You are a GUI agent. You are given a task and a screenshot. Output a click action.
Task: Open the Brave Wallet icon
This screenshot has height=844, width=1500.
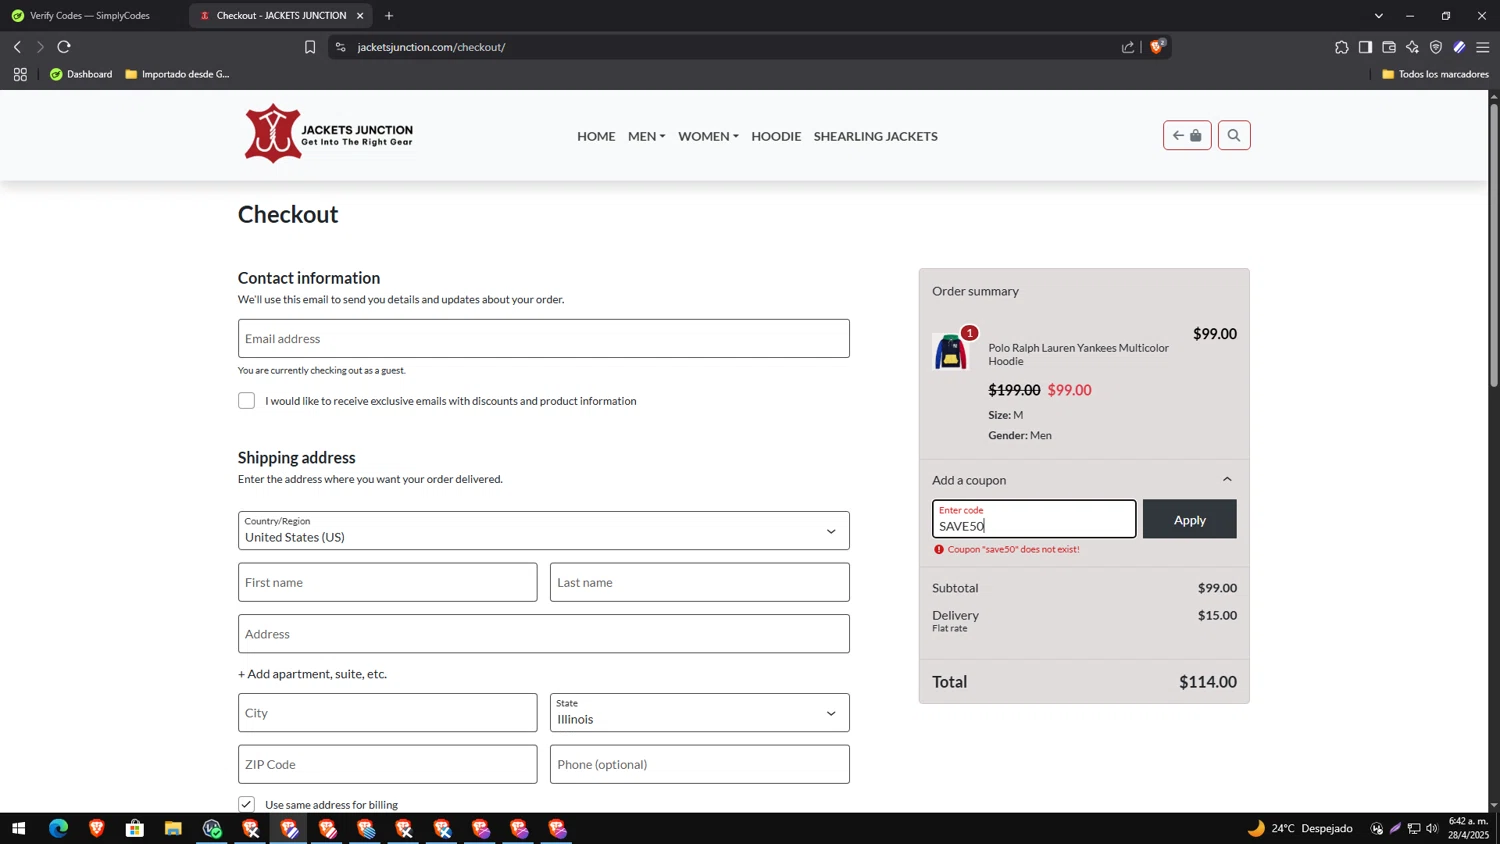coord(1389,47)
